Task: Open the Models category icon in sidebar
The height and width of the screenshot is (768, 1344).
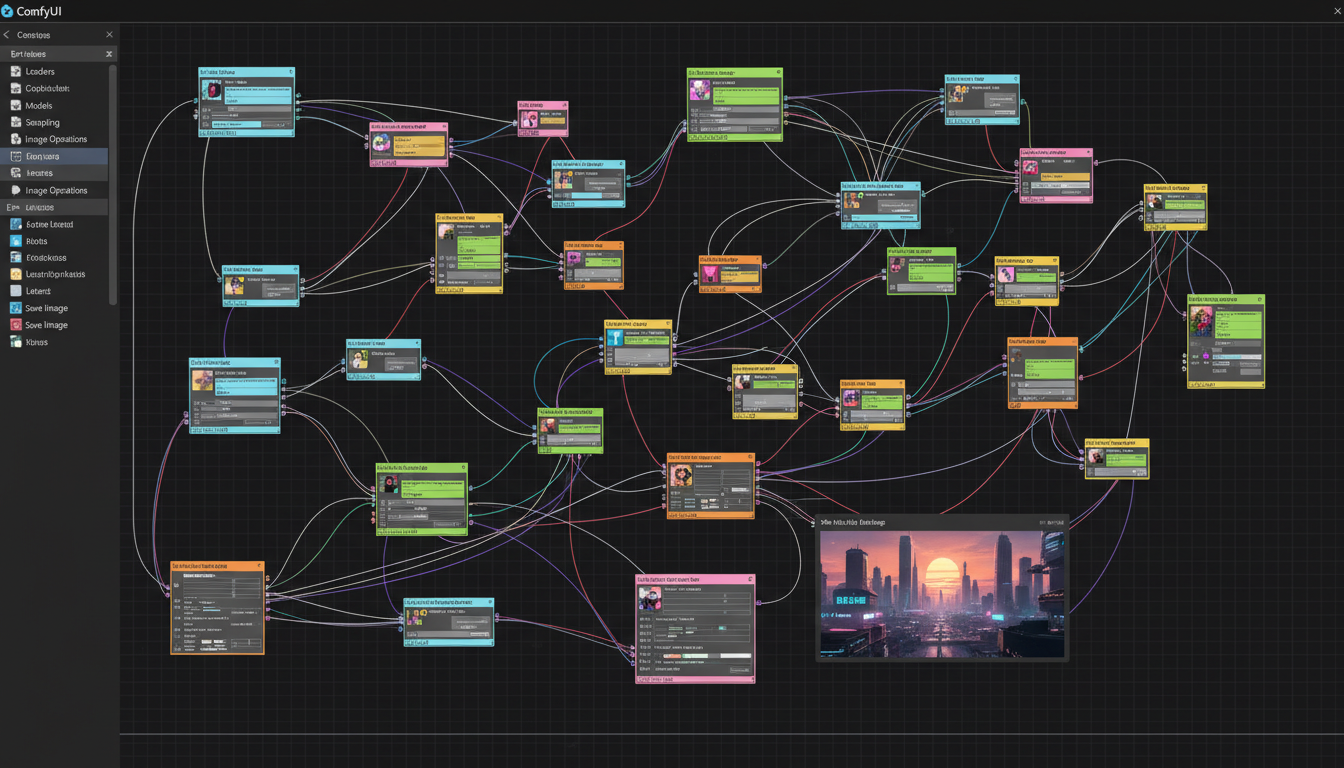Action: pos(15,105)
